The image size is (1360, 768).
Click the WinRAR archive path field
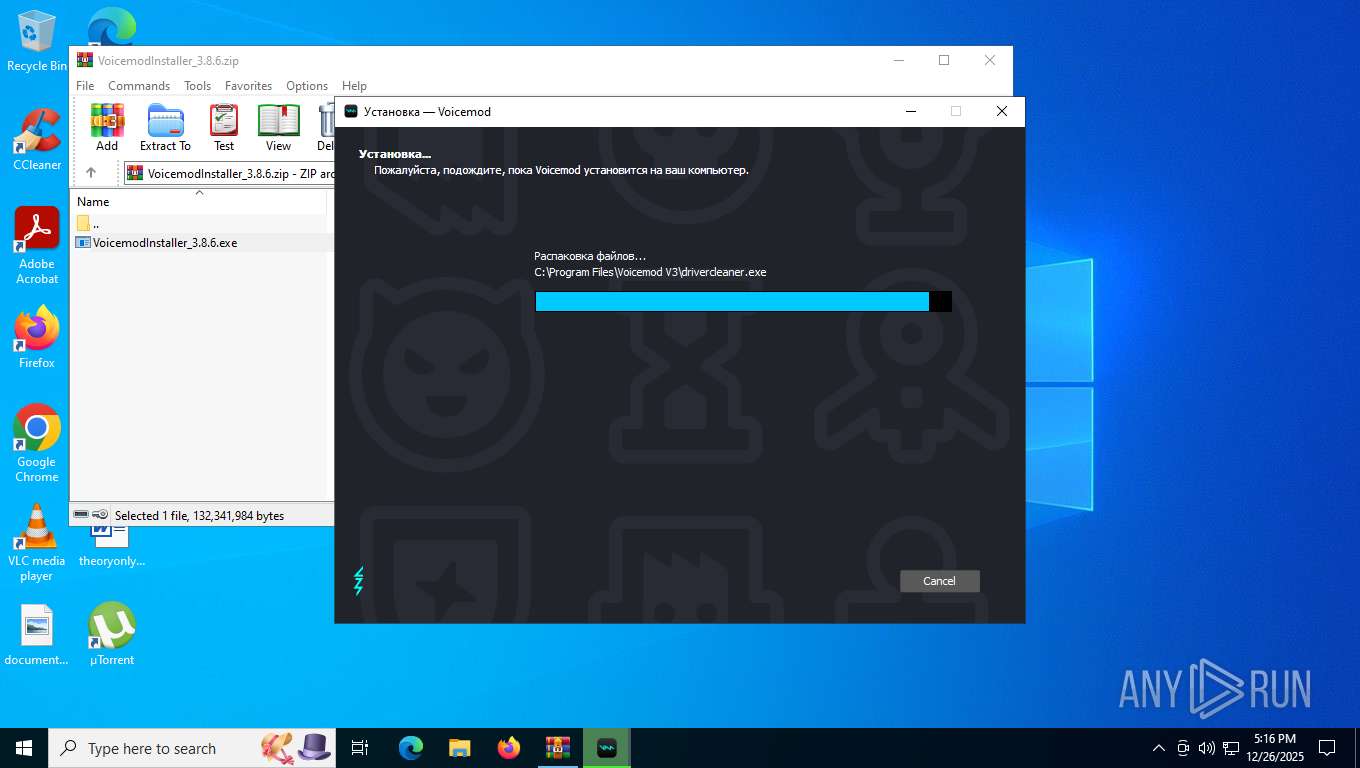point(230,173)
